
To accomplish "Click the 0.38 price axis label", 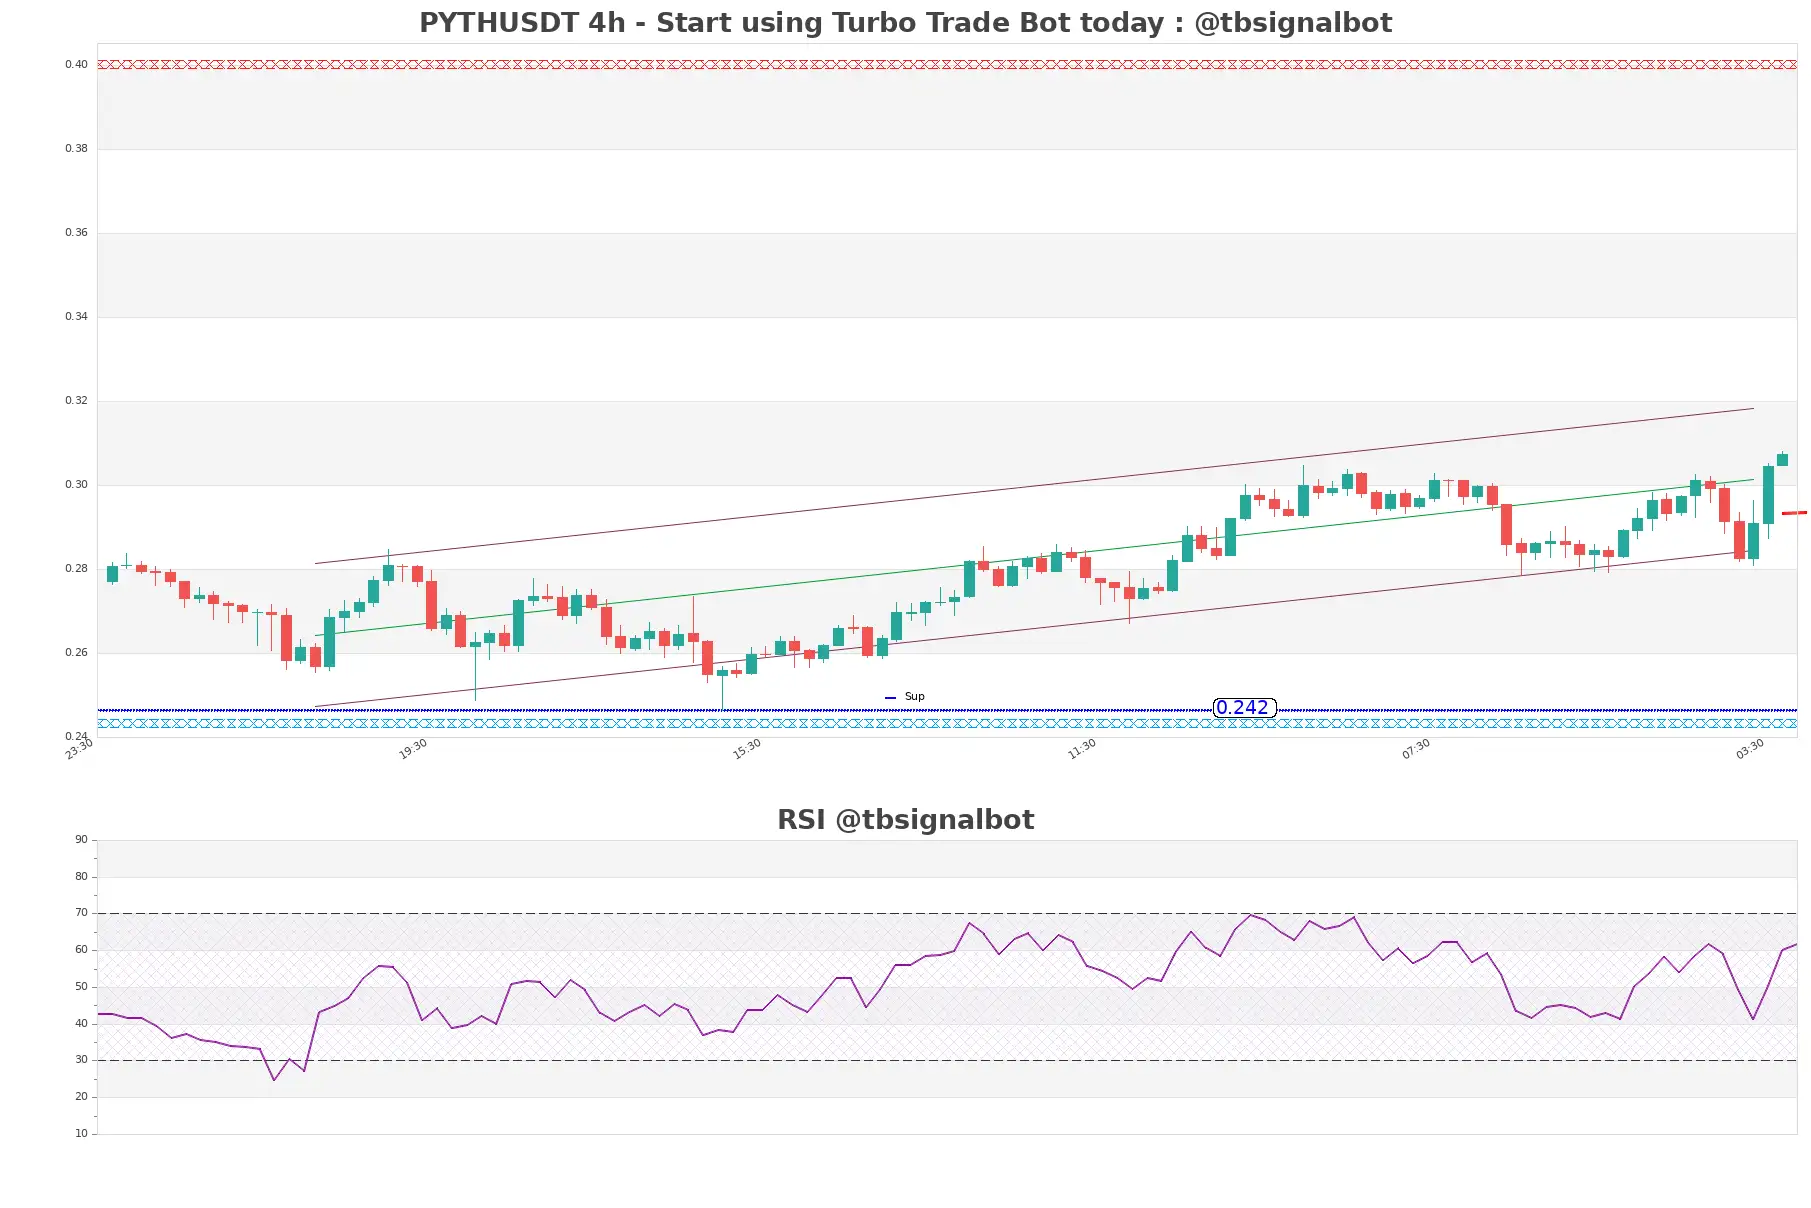I will point(76,149).
